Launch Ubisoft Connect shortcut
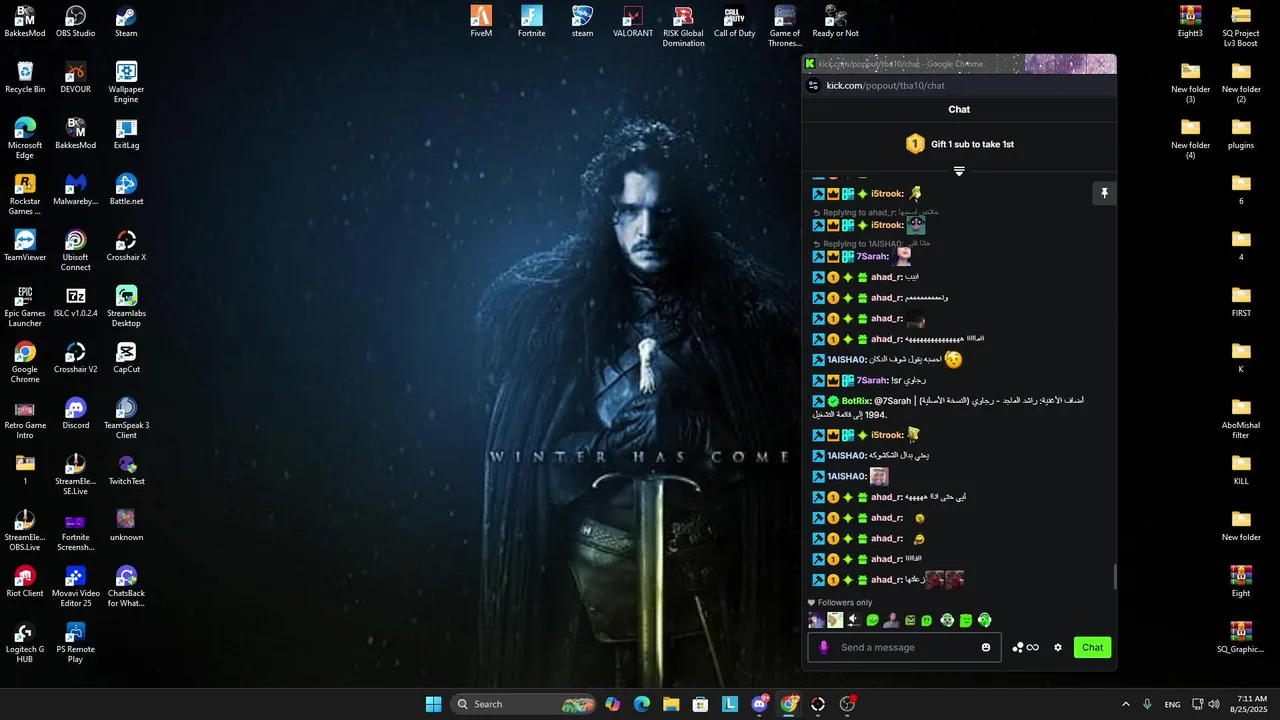 tap(76, 250)
